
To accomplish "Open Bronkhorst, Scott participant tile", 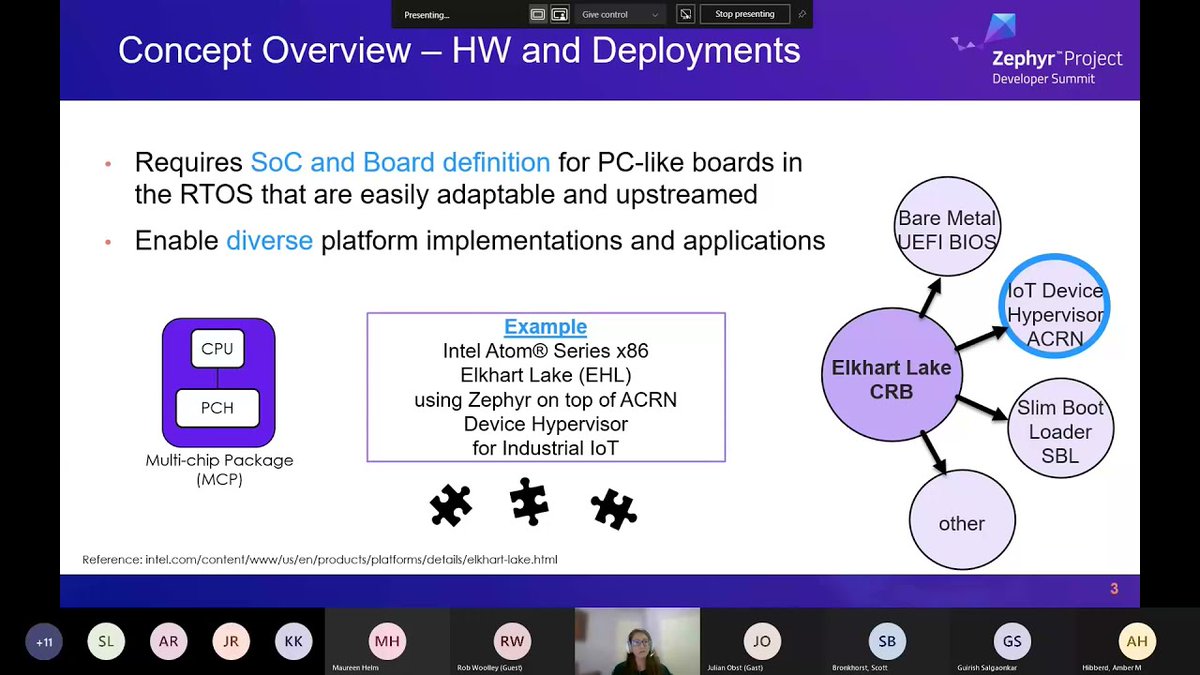I will pos(887,641).
